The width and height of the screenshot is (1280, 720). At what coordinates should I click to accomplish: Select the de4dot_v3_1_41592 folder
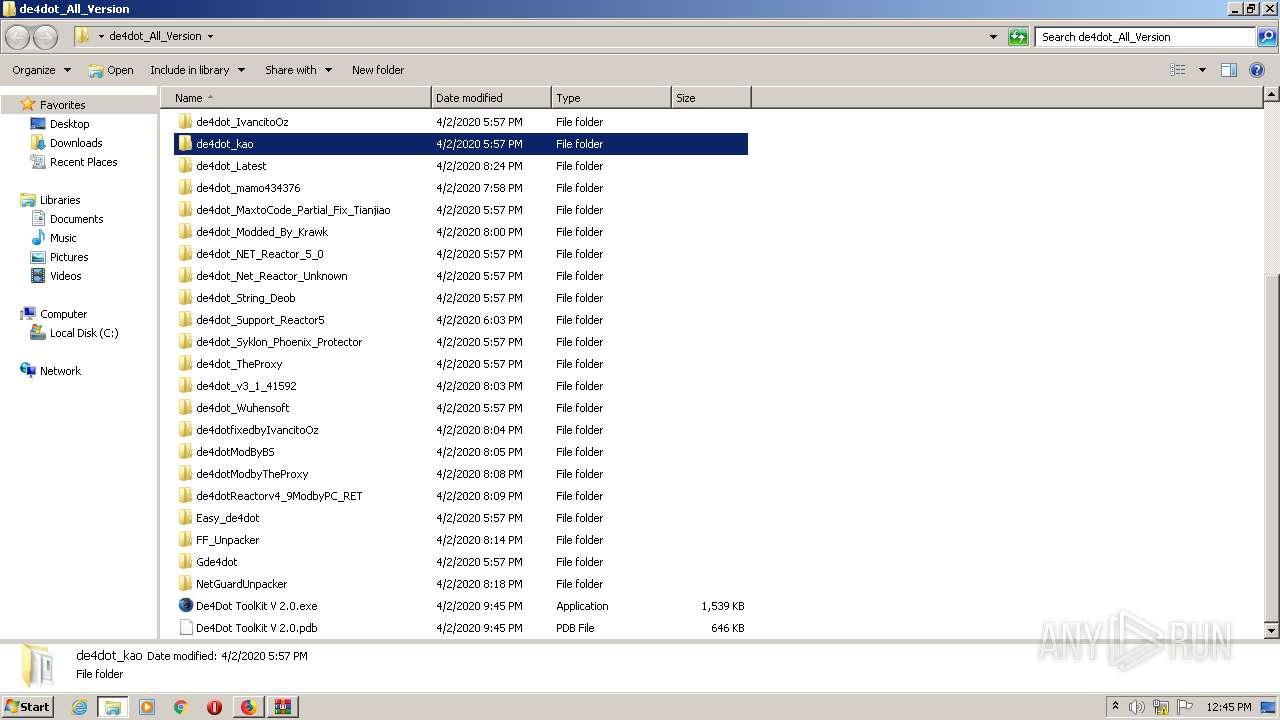[461, 386]
